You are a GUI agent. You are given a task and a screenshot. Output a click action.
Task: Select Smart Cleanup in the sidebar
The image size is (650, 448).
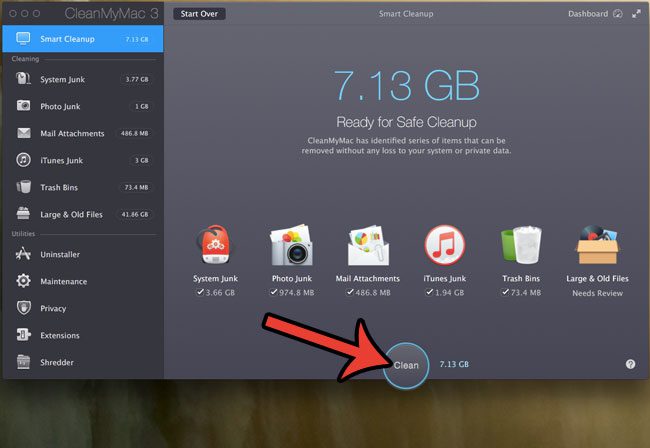pyautogui.click(x=83, y=39)
